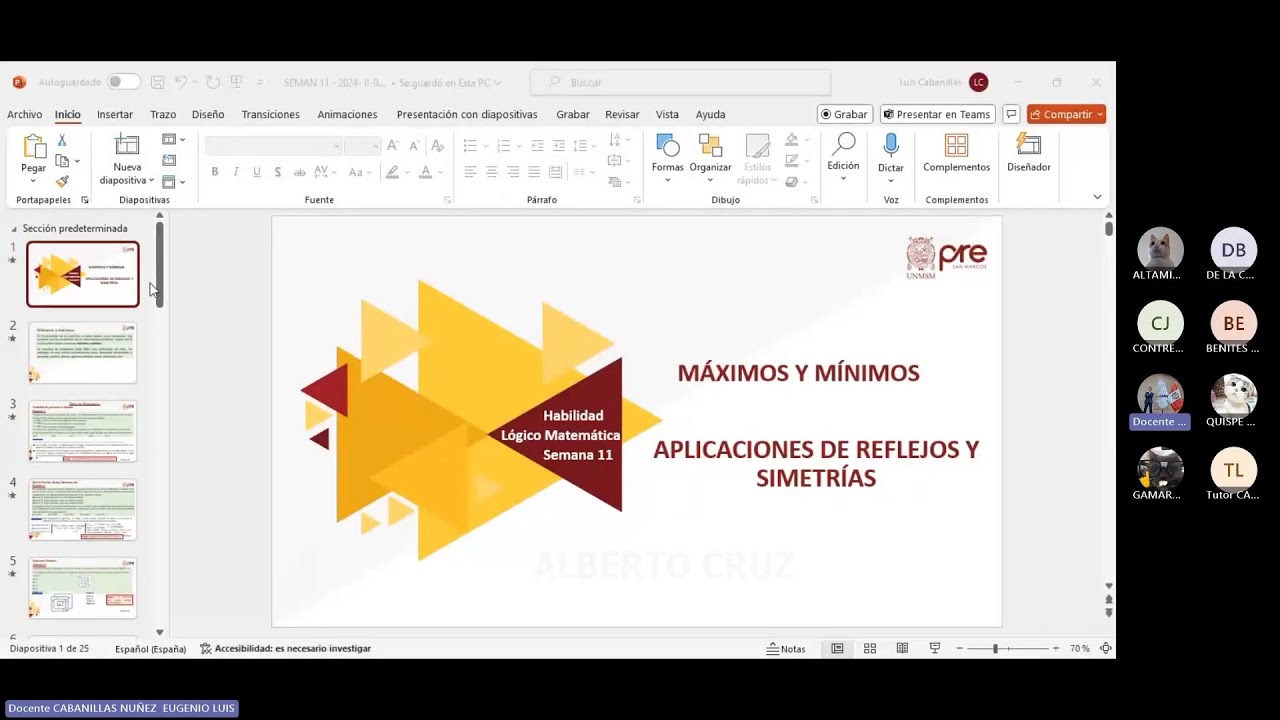
Task: Collapse the ribbon chevron
Action: point(1097,197)
